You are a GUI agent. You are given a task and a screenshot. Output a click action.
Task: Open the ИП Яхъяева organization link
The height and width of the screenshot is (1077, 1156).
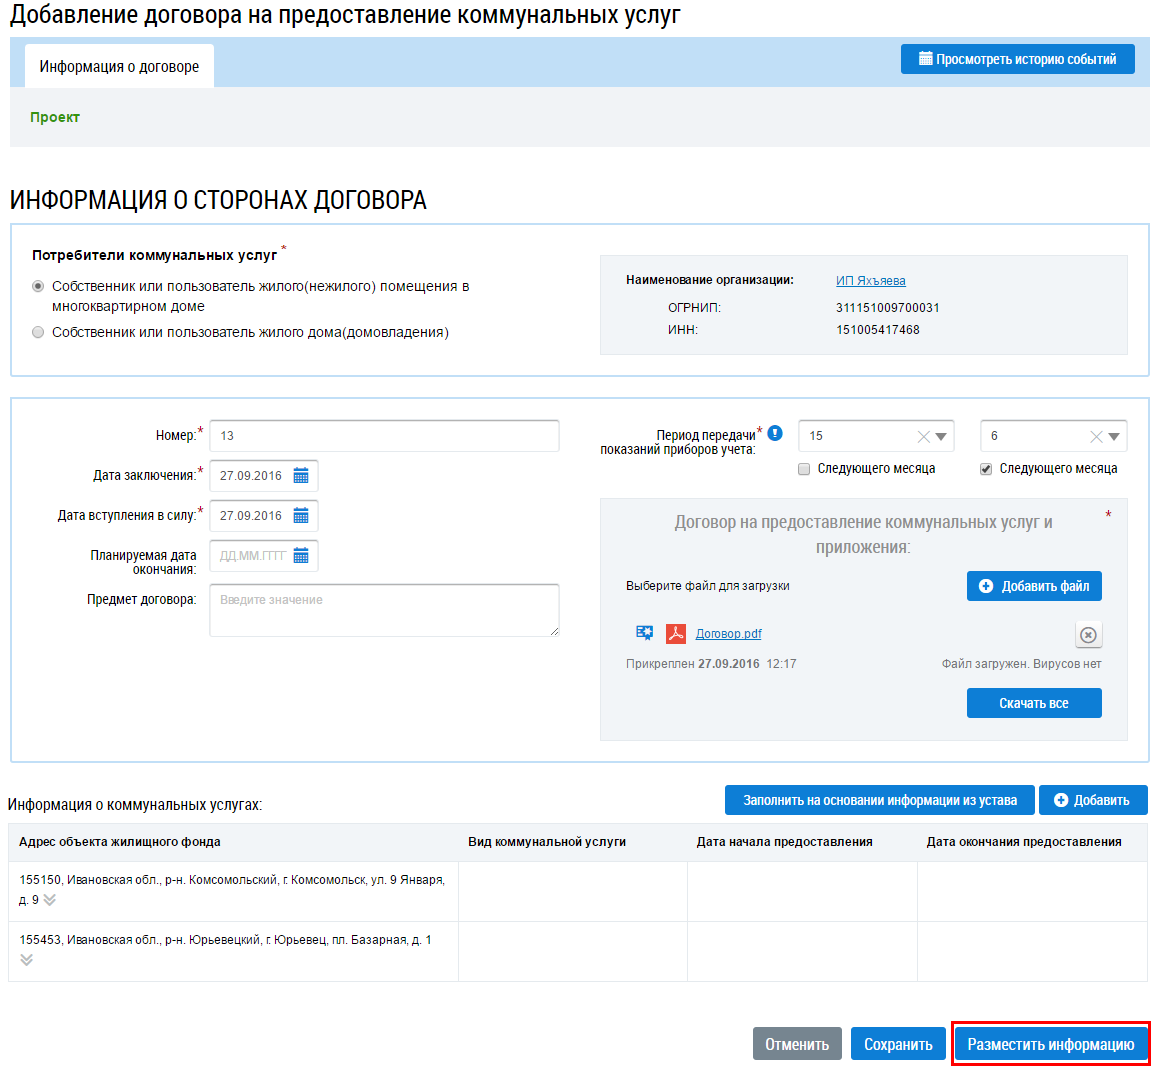click(870, 281)
